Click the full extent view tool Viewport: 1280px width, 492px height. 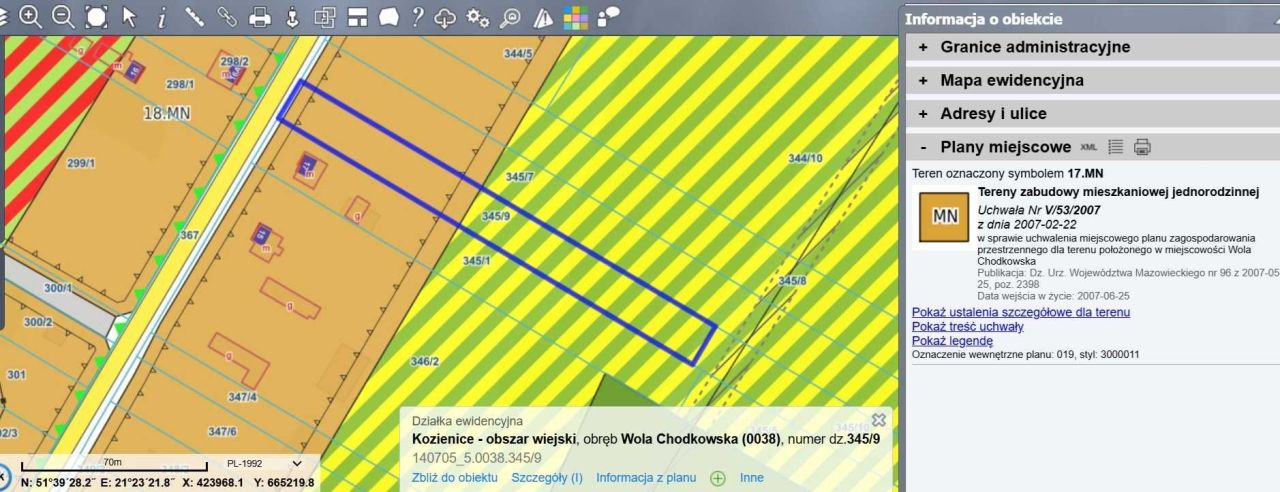click(x=96, y=16)
